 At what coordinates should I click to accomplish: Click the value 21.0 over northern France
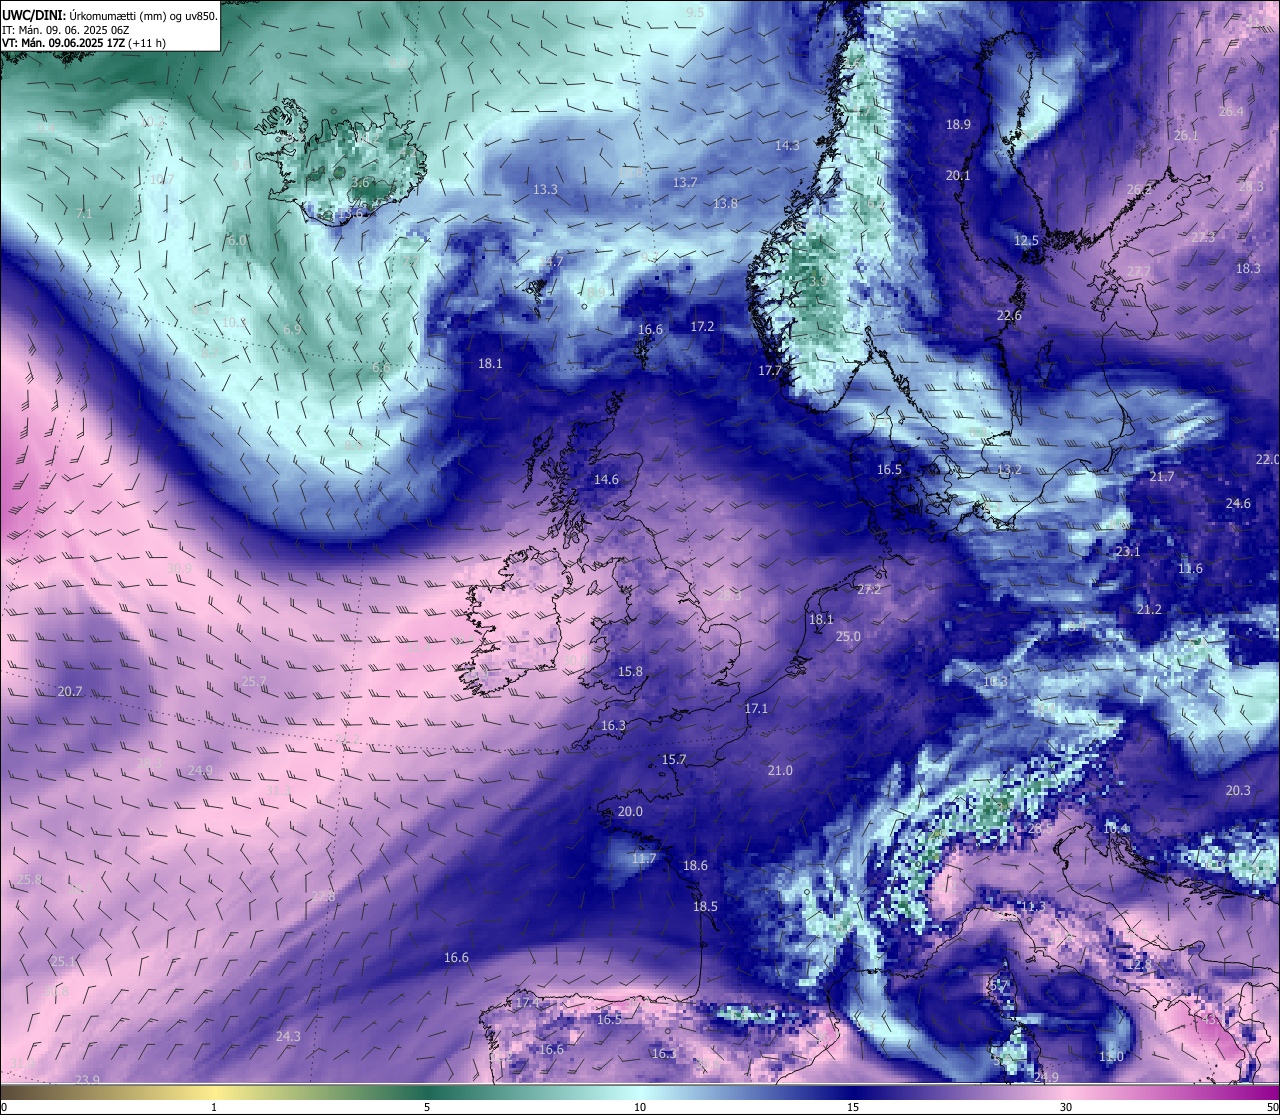[x=780, y=771]
